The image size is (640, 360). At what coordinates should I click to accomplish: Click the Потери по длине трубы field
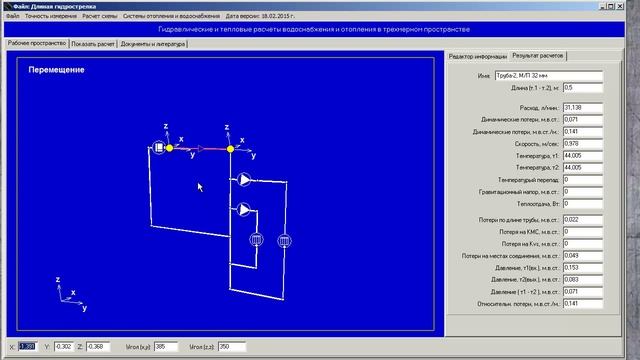582,220
